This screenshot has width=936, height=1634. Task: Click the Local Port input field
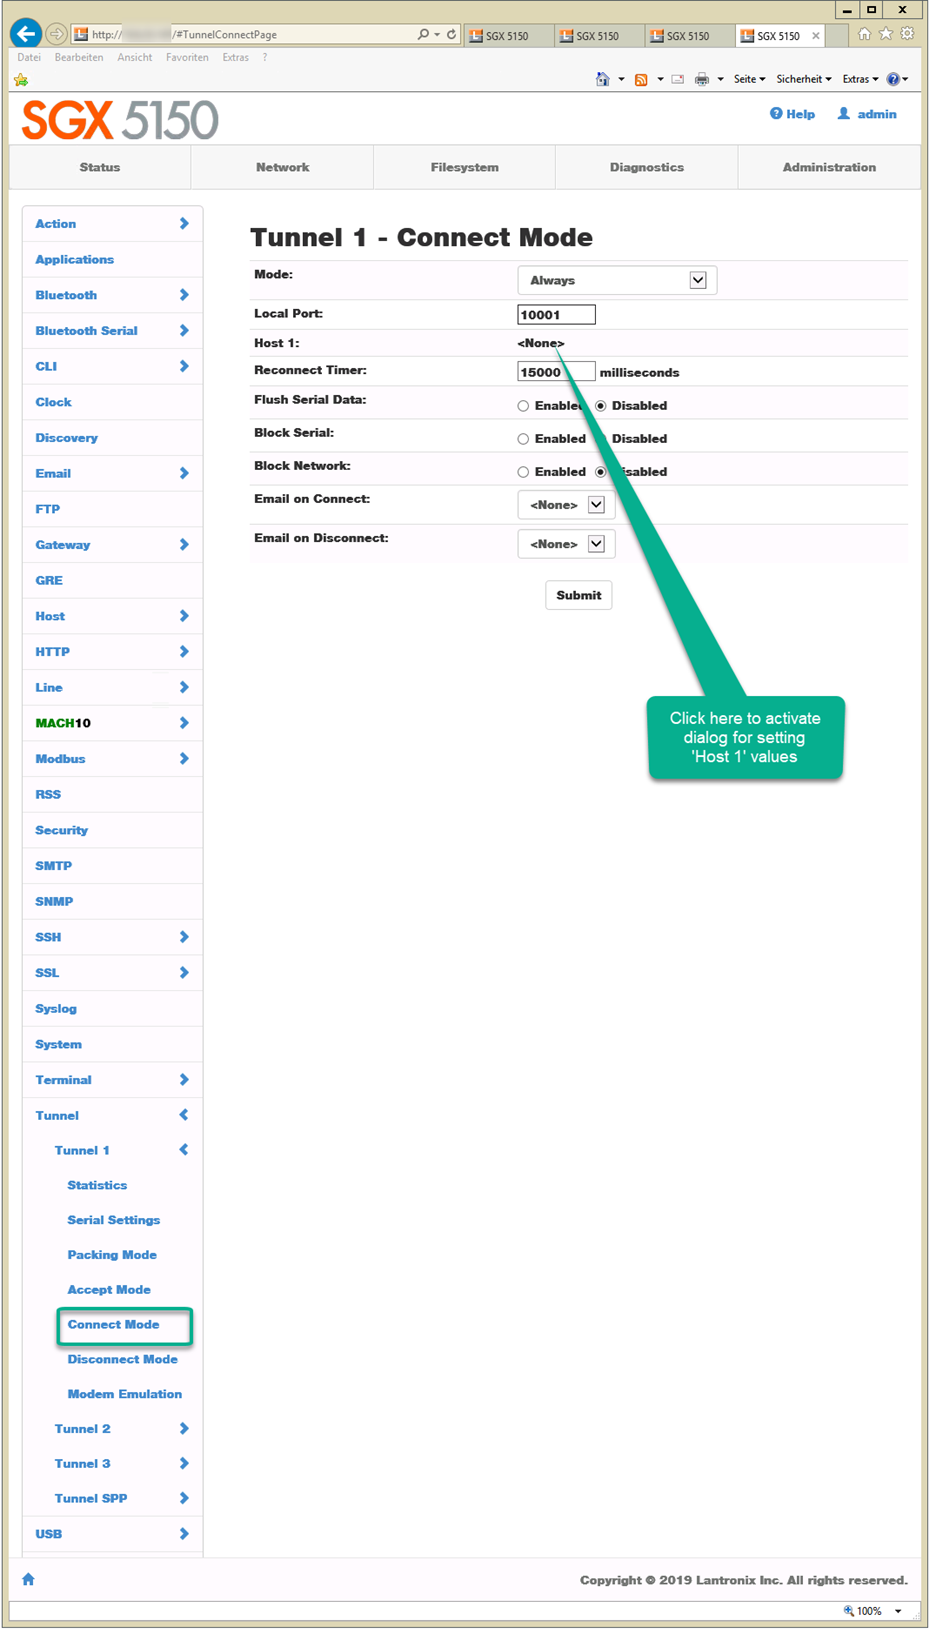[556, 315]
